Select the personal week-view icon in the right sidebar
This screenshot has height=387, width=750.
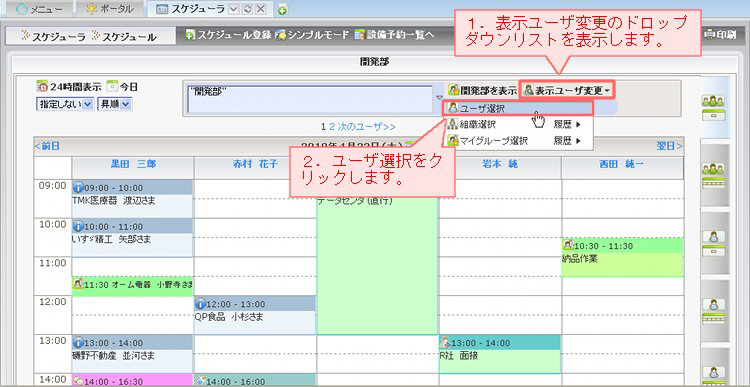(713, 311)
